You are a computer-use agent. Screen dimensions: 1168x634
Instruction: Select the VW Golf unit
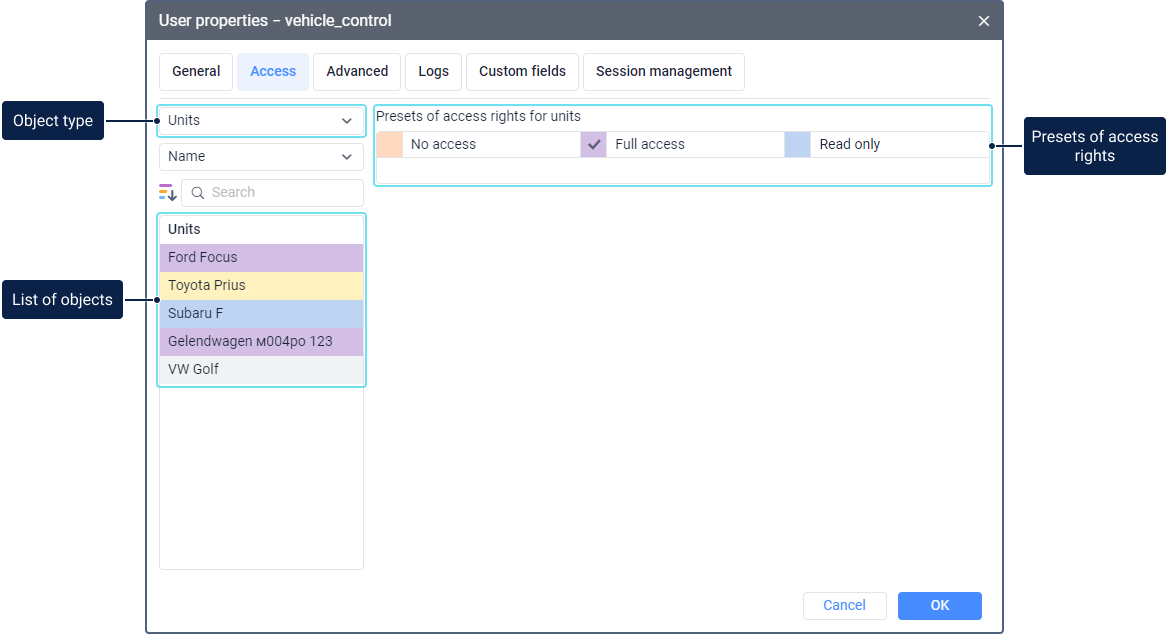(x=261, y=370)
